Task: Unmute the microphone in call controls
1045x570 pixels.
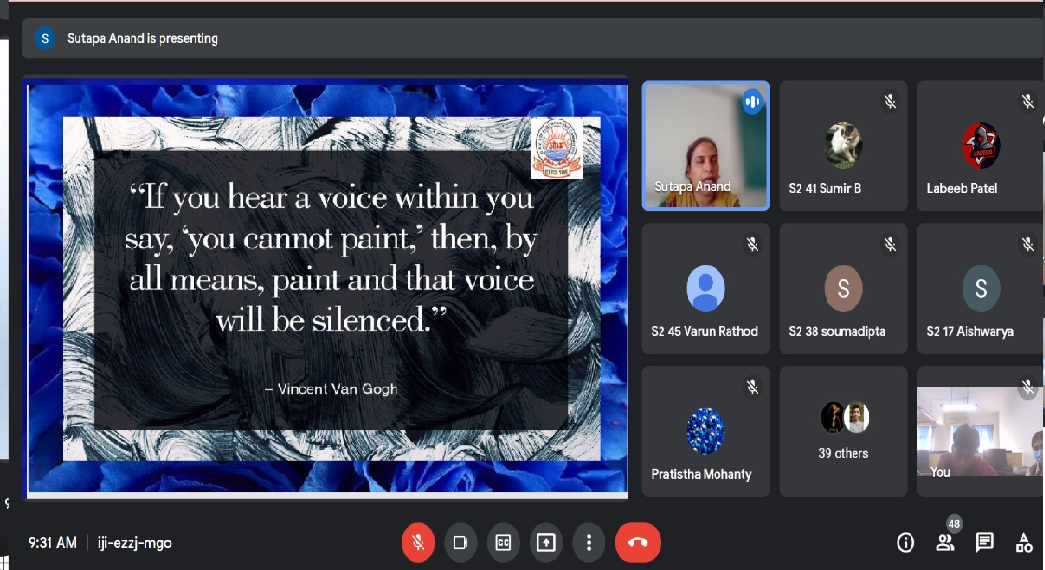Action: click(x=418, y=542)
